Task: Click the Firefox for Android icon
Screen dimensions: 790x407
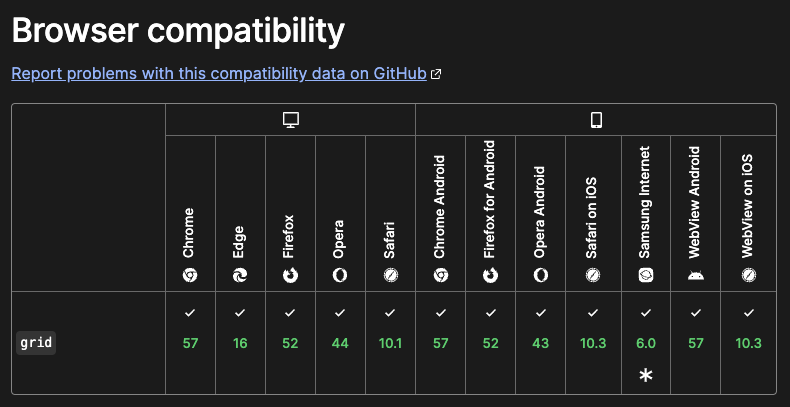Action: point(490,275)
